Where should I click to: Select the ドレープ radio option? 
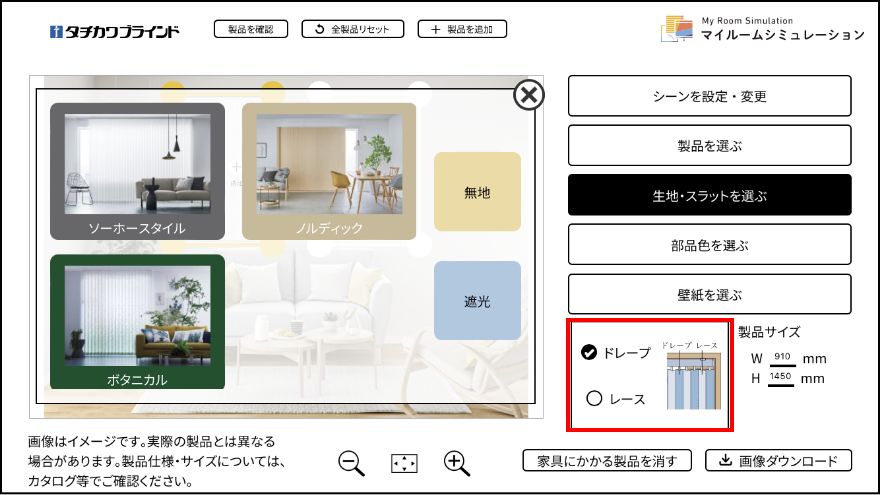coord(591,352)
